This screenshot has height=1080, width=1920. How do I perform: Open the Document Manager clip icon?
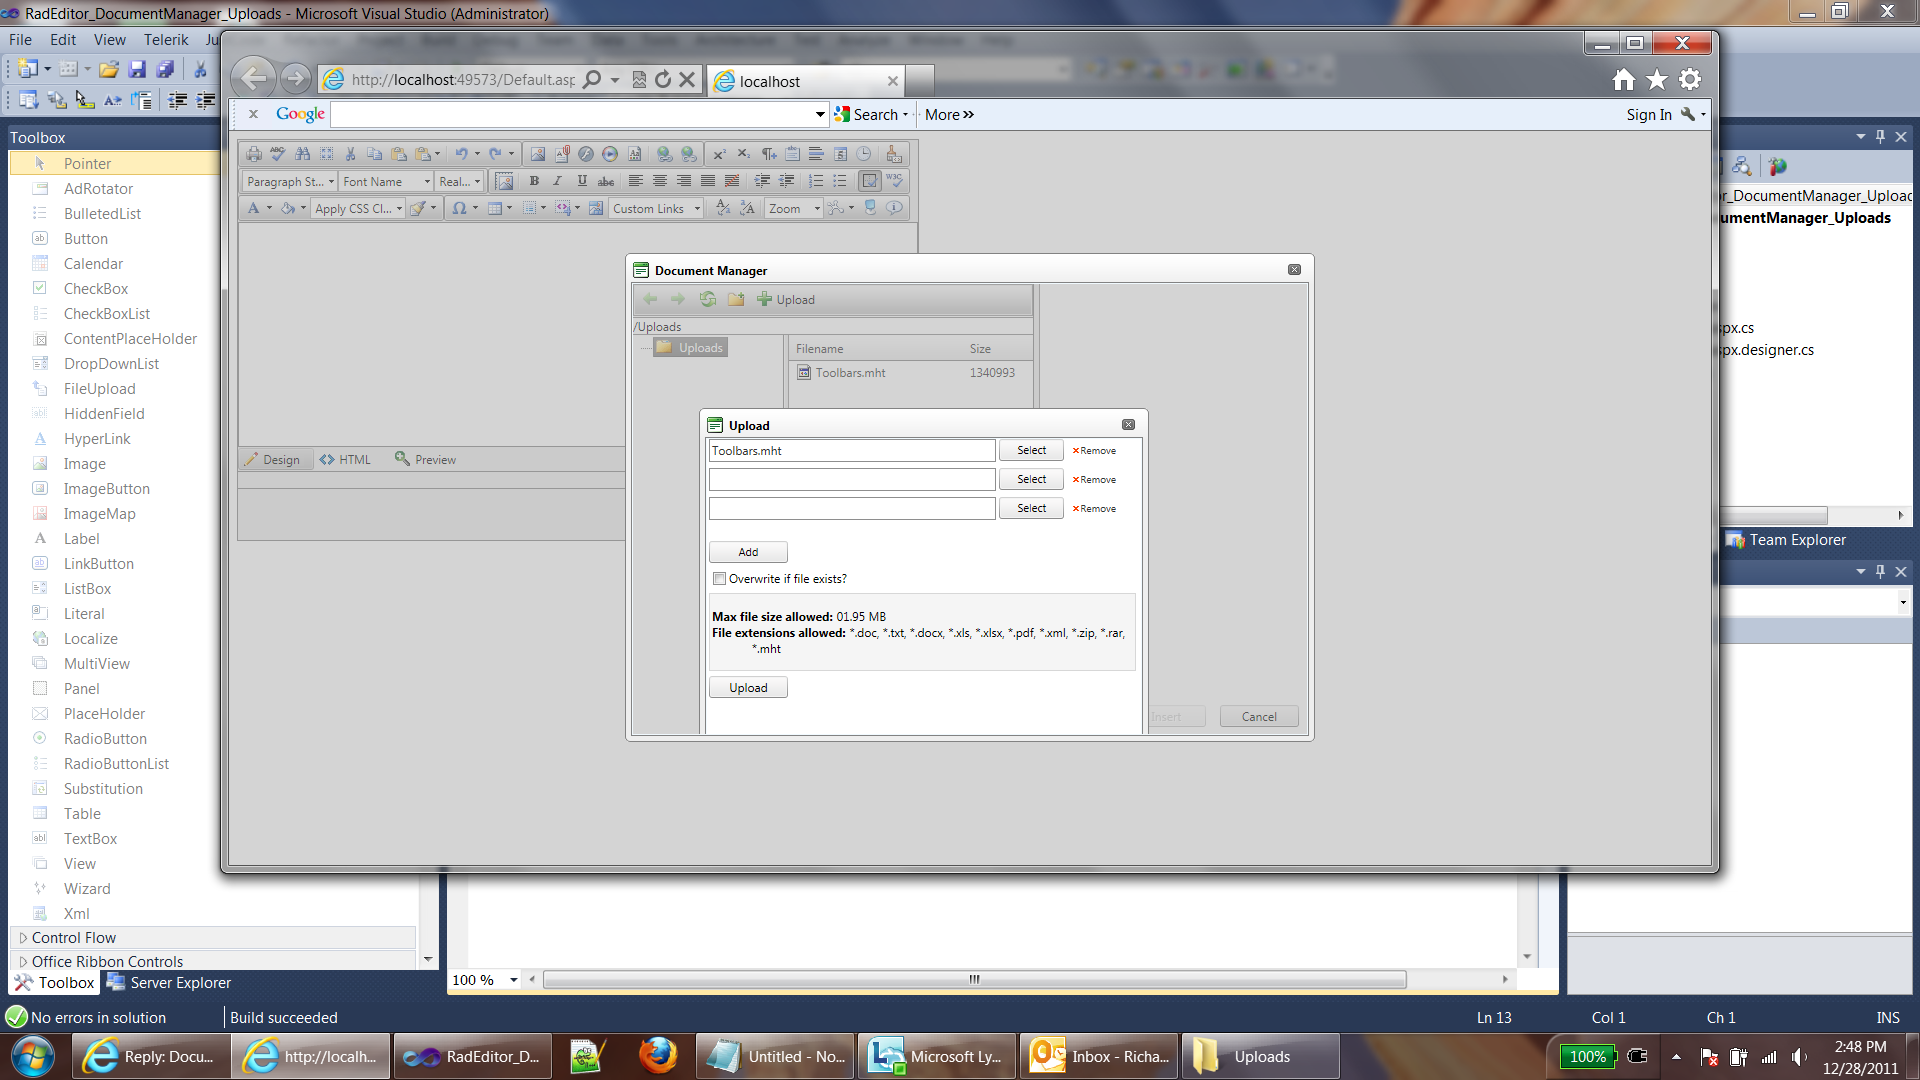561,154
